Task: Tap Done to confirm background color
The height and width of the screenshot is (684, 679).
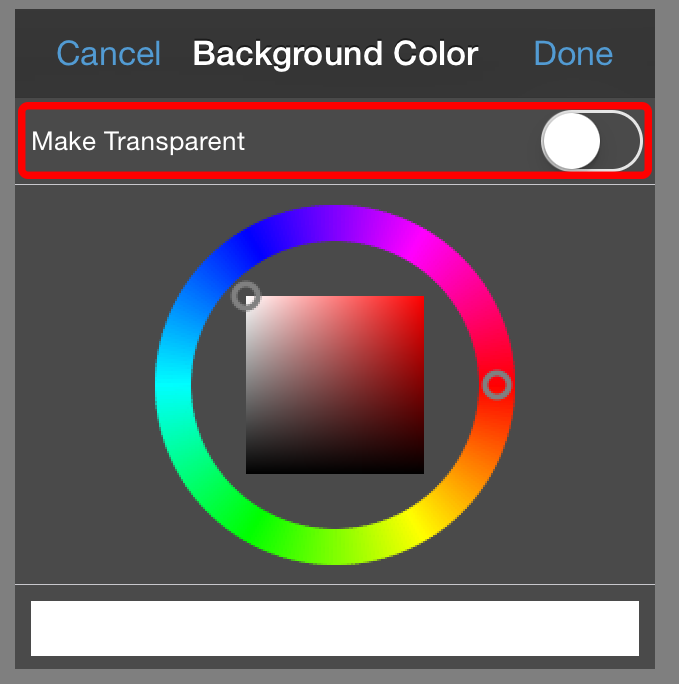Action: [573, 54]
